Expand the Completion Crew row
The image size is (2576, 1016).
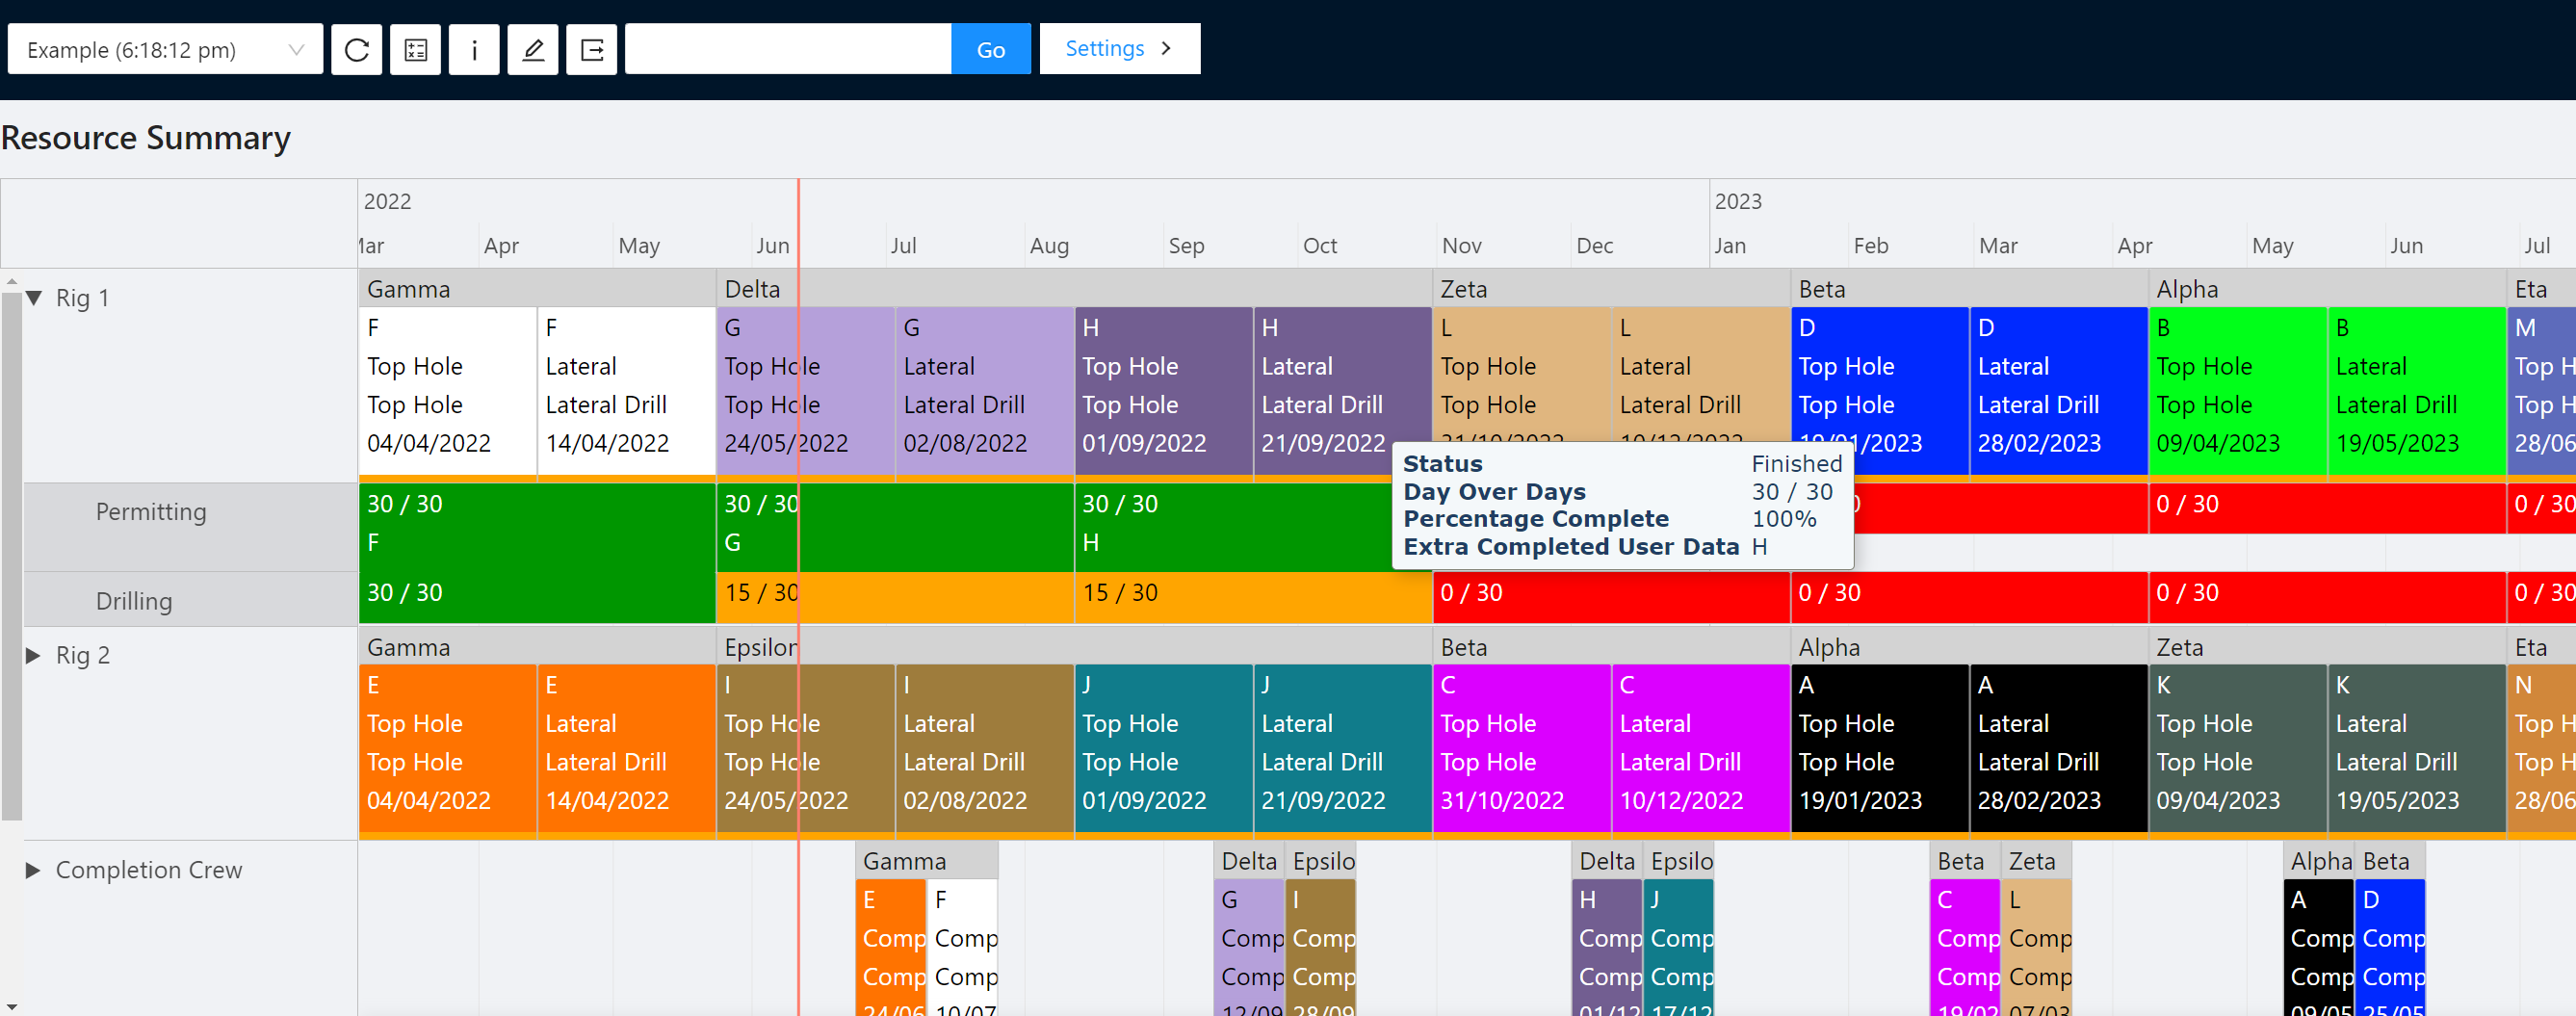tap(33, 870)
